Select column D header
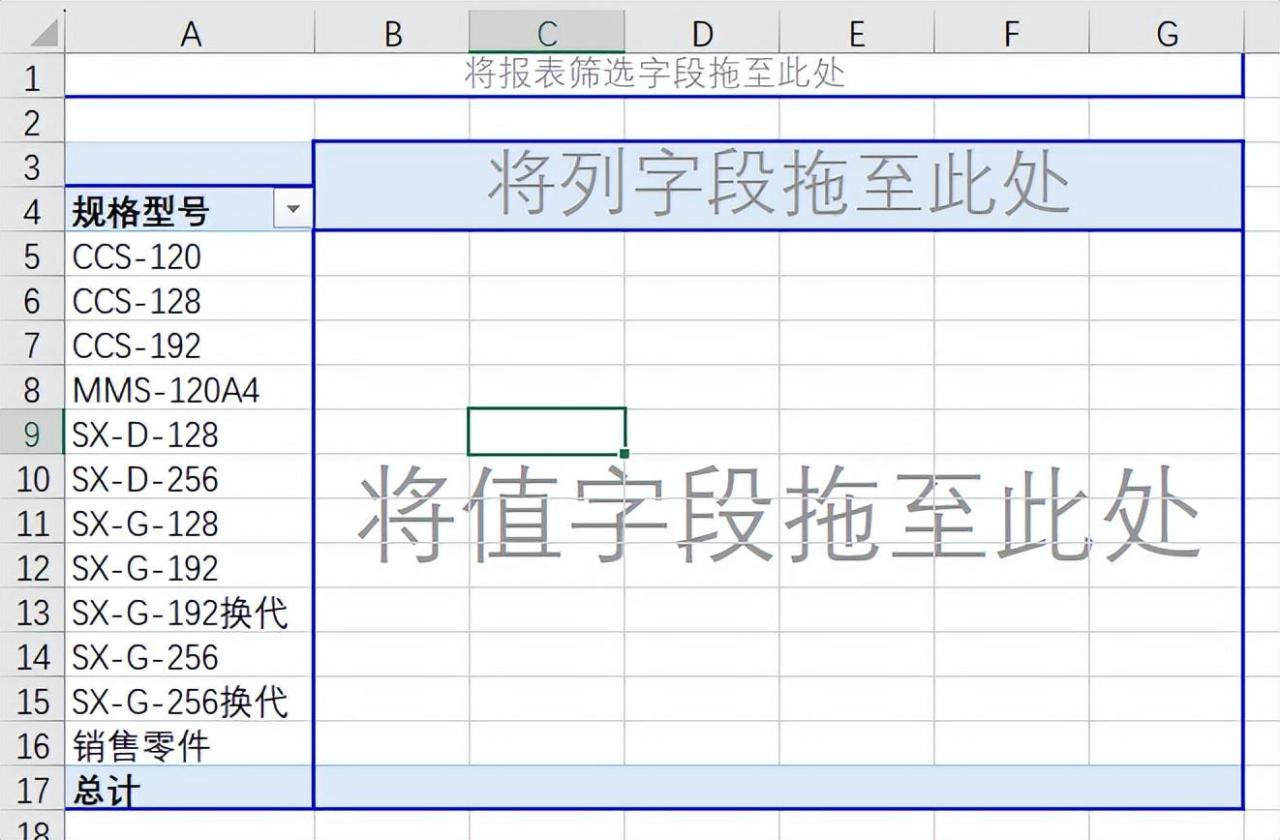Image resolution: width=1280 pixels, height=840 pixels. point(702,33)
